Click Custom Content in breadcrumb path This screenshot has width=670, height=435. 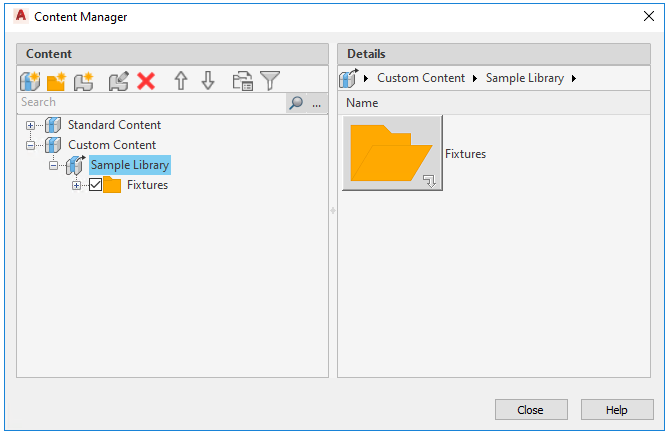[x=421, y=78]
